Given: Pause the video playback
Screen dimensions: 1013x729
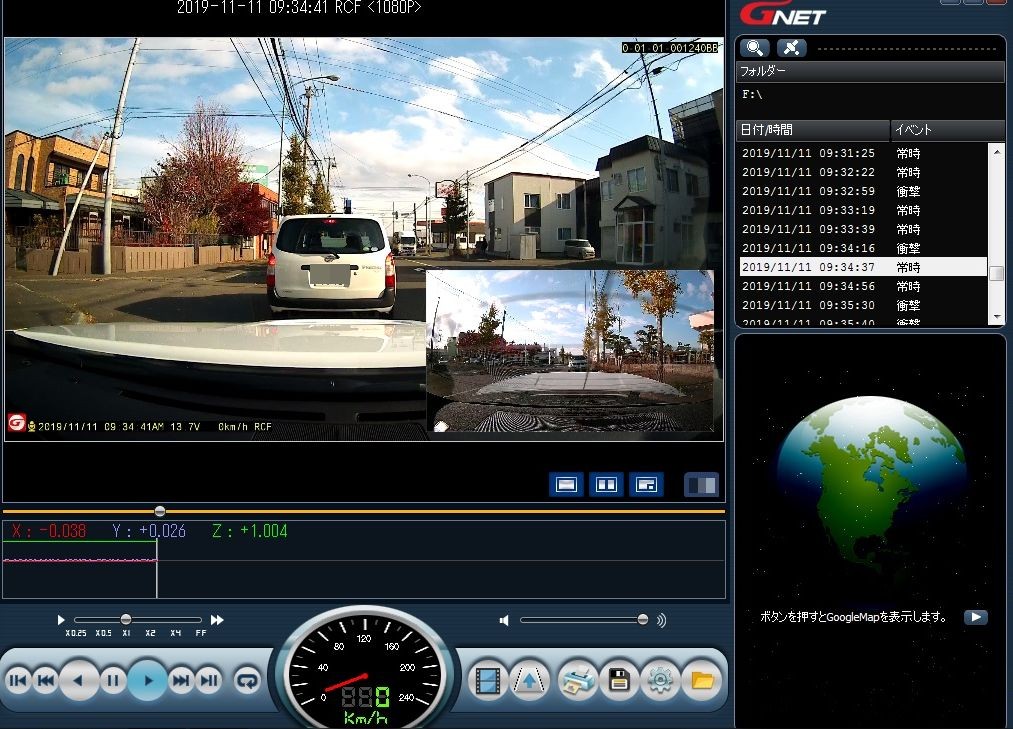Looking at the screenshot, I should click(x=113, y=680).
